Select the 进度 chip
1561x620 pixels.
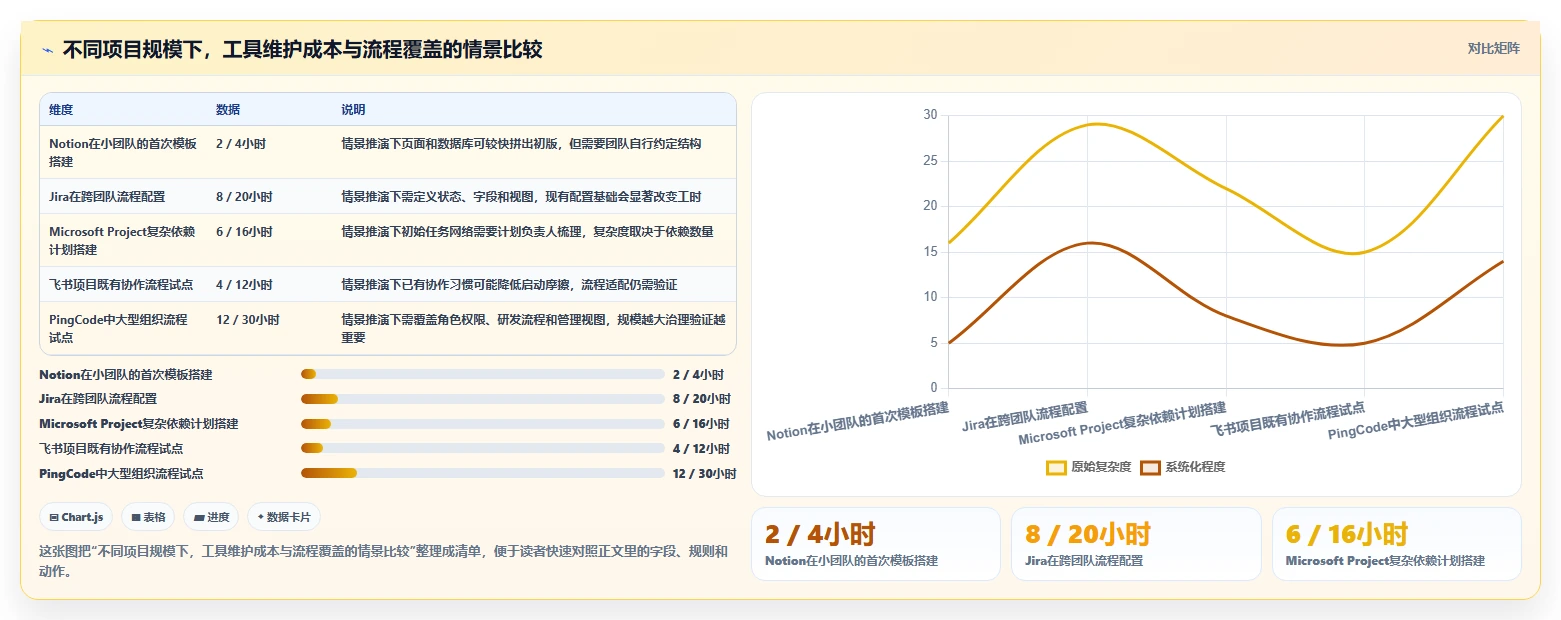point(211,517)
